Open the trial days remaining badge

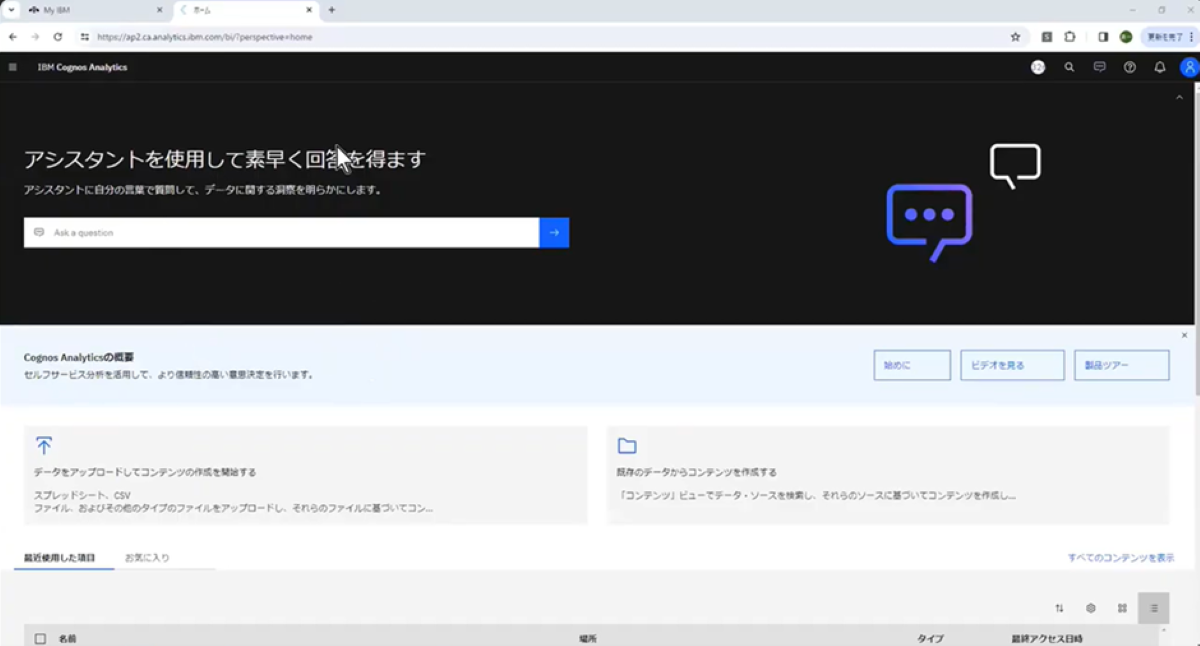coord(1038,67)
